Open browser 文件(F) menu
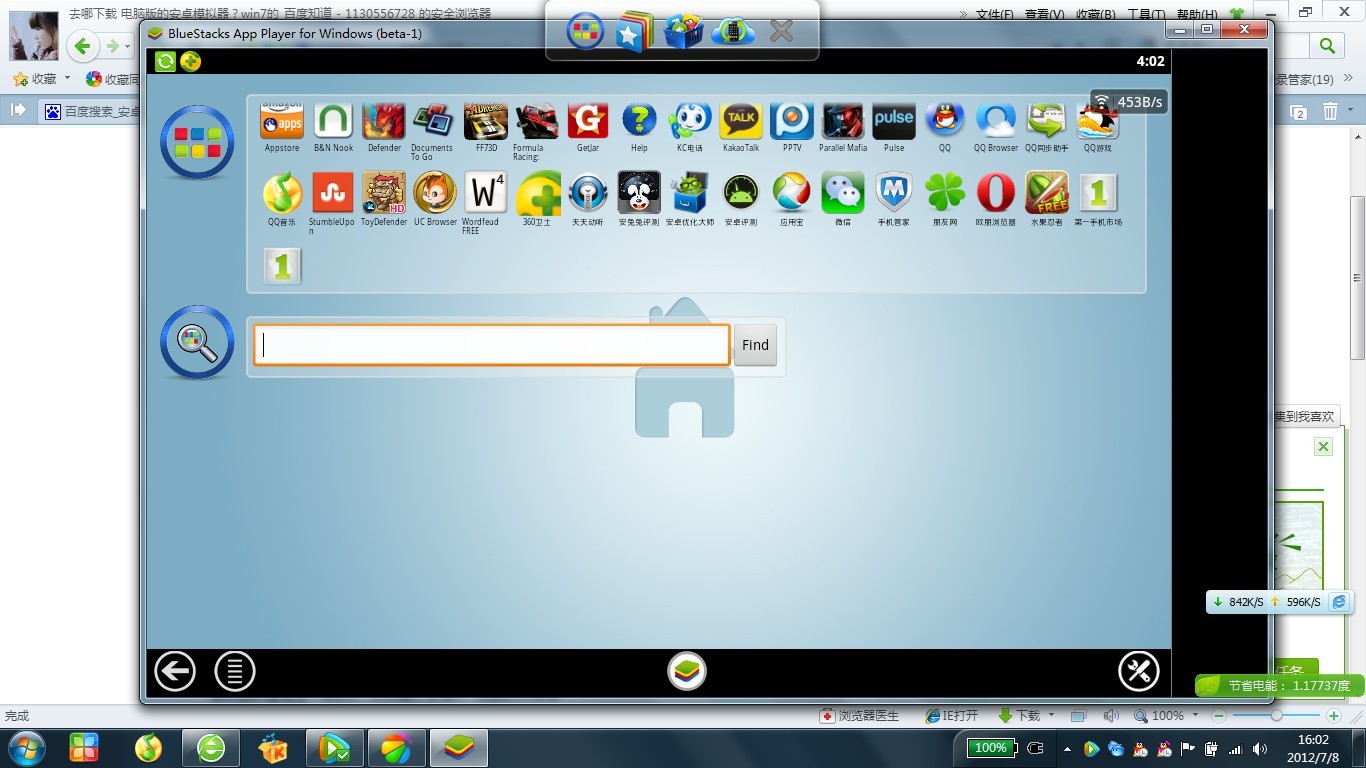This screenshot has width=1366, height=768. 994,15
